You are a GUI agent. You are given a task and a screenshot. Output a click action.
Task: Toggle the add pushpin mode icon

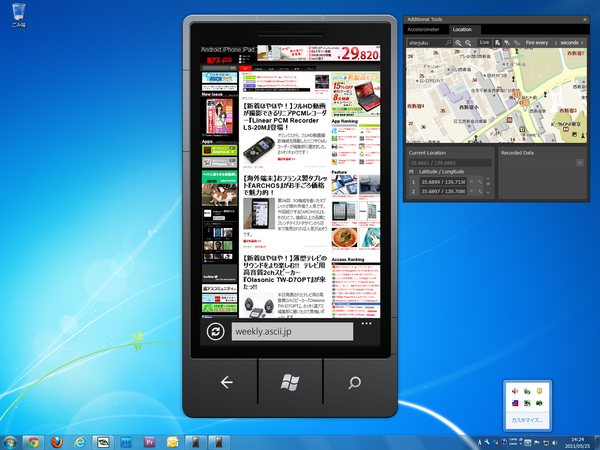(x=497, y=43)
